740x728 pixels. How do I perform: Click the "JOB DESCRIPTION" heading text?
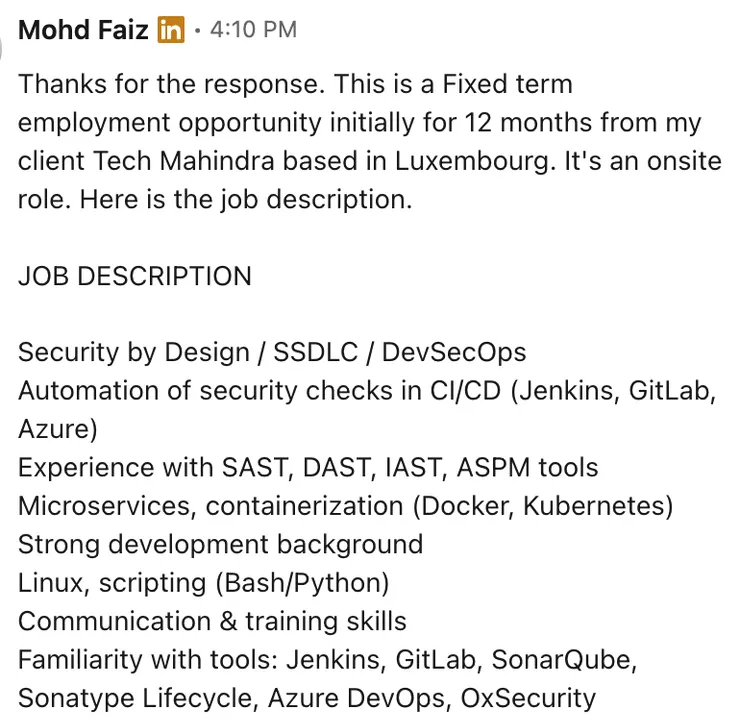(134, 276)
